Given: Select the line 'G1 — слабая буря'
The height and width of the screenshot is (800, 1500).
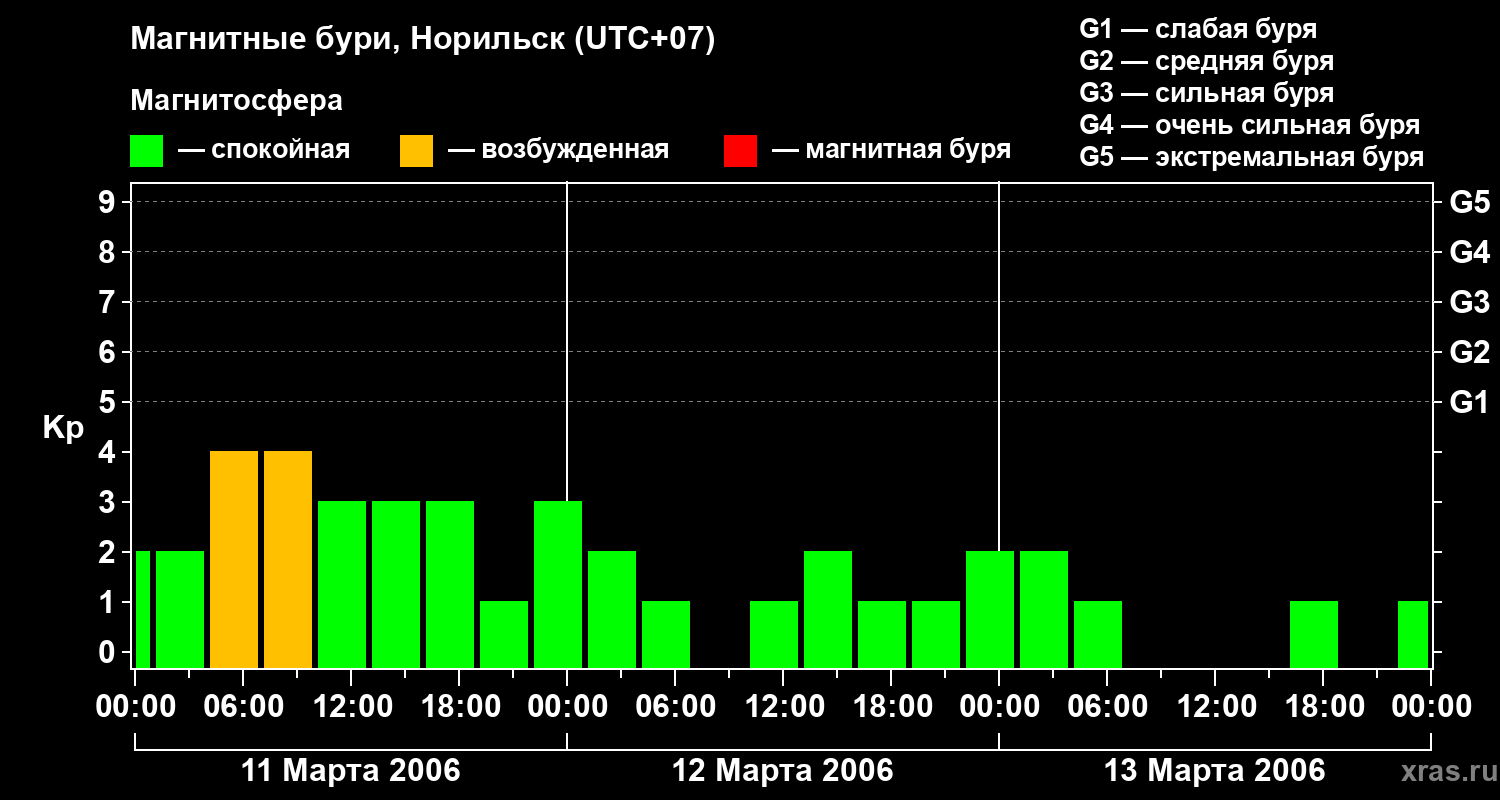Looking at the screenshot, I should click(x=1198, y=28).
